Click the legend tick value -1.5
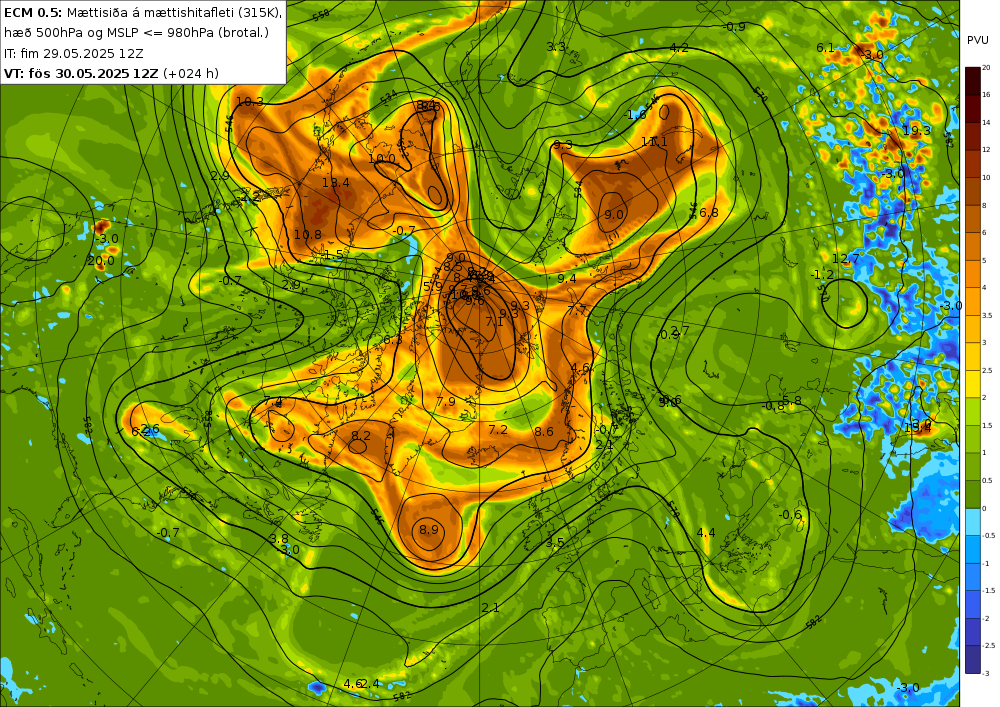1000x707 pixels. pos(988,591)
